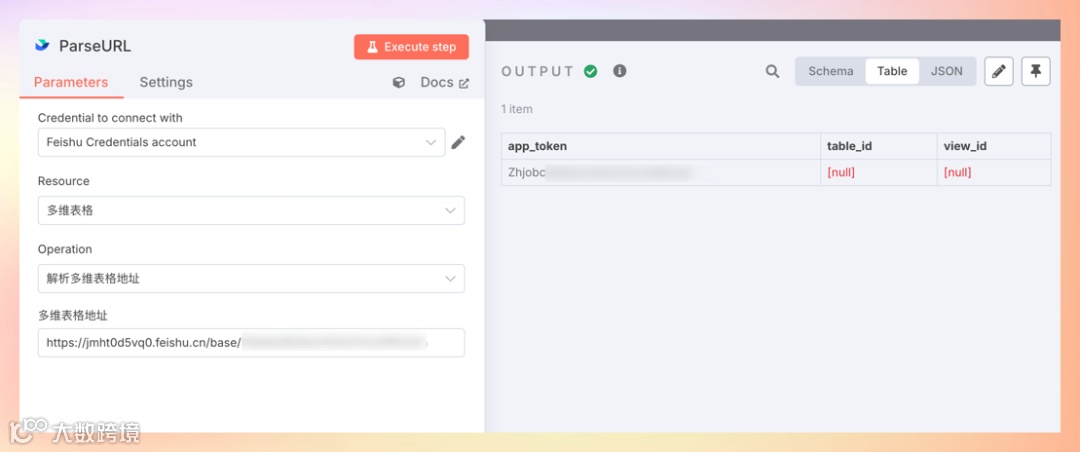
Task: Open the Settings tab
Action: pyautogui.click(x=166, y=82)
